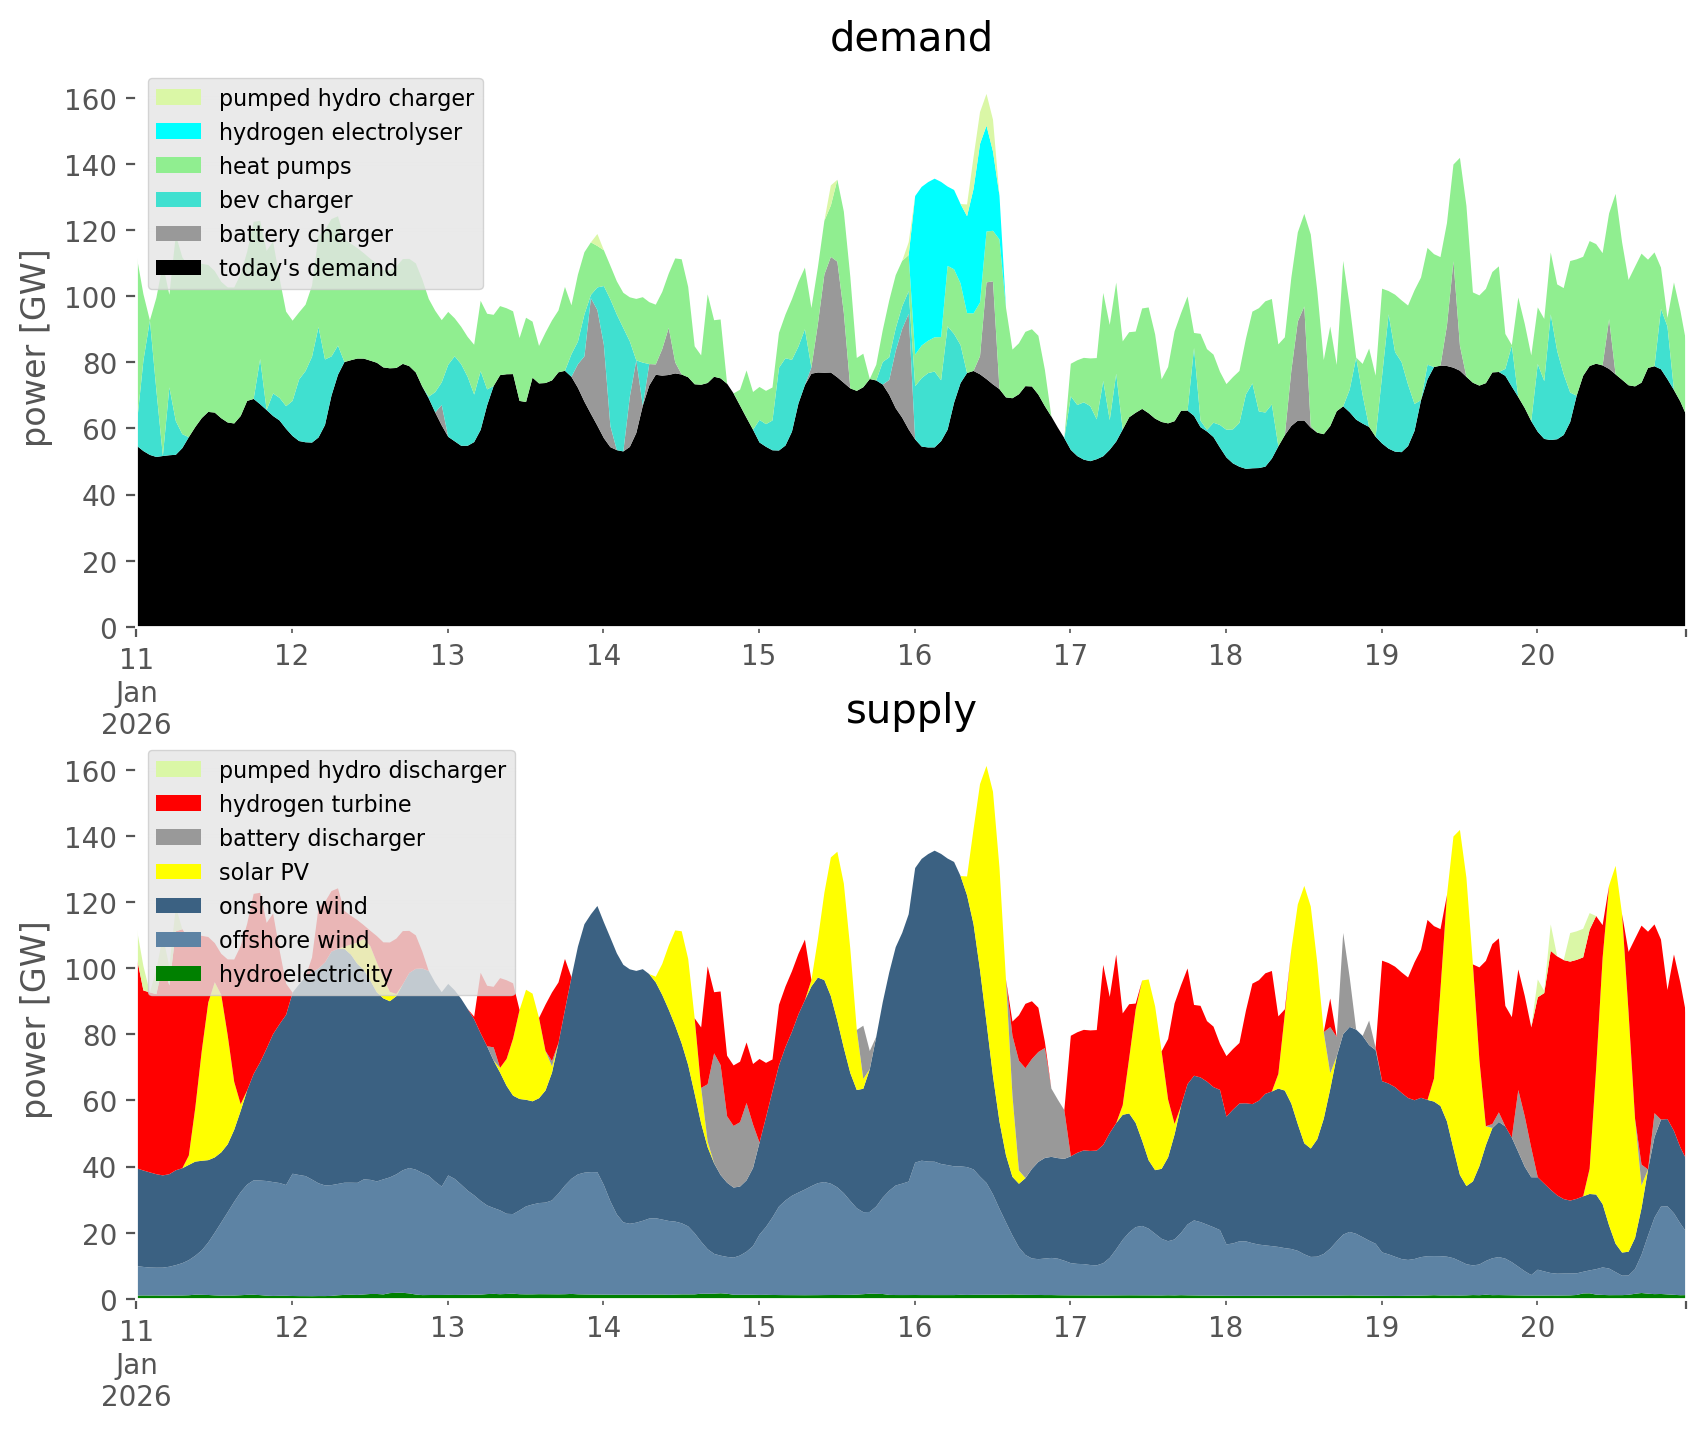Viewport: 1706px width, 1431px height.
Task: Select the black today's demand legend swatch
Action: [x=179, y=268]
